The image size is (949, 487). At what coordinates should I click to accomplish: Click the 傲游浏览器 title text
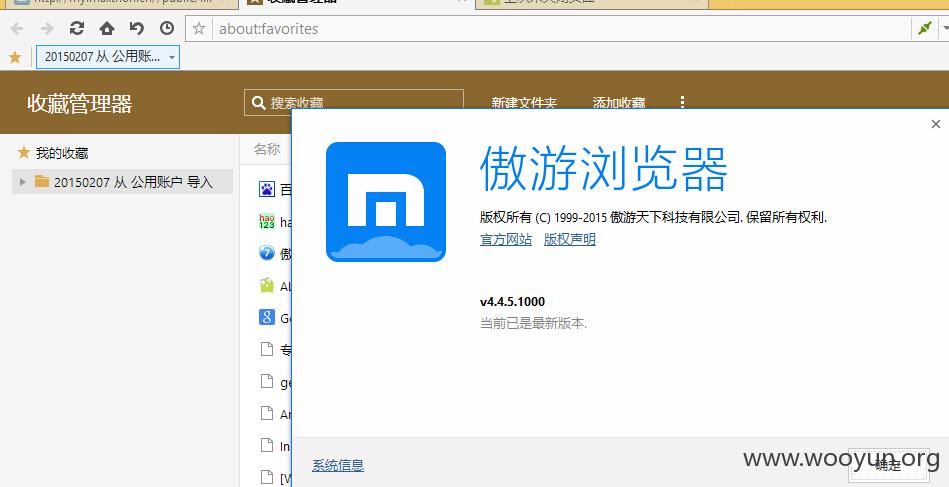point(603,169)
